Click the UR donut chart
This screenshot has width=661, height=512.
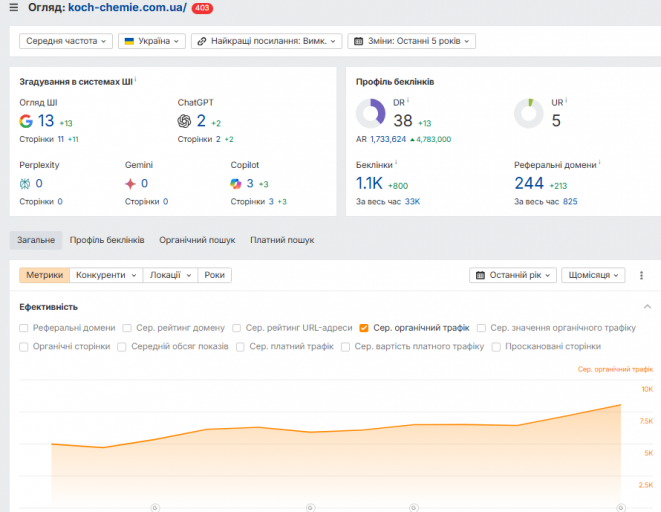click(529, 113)
